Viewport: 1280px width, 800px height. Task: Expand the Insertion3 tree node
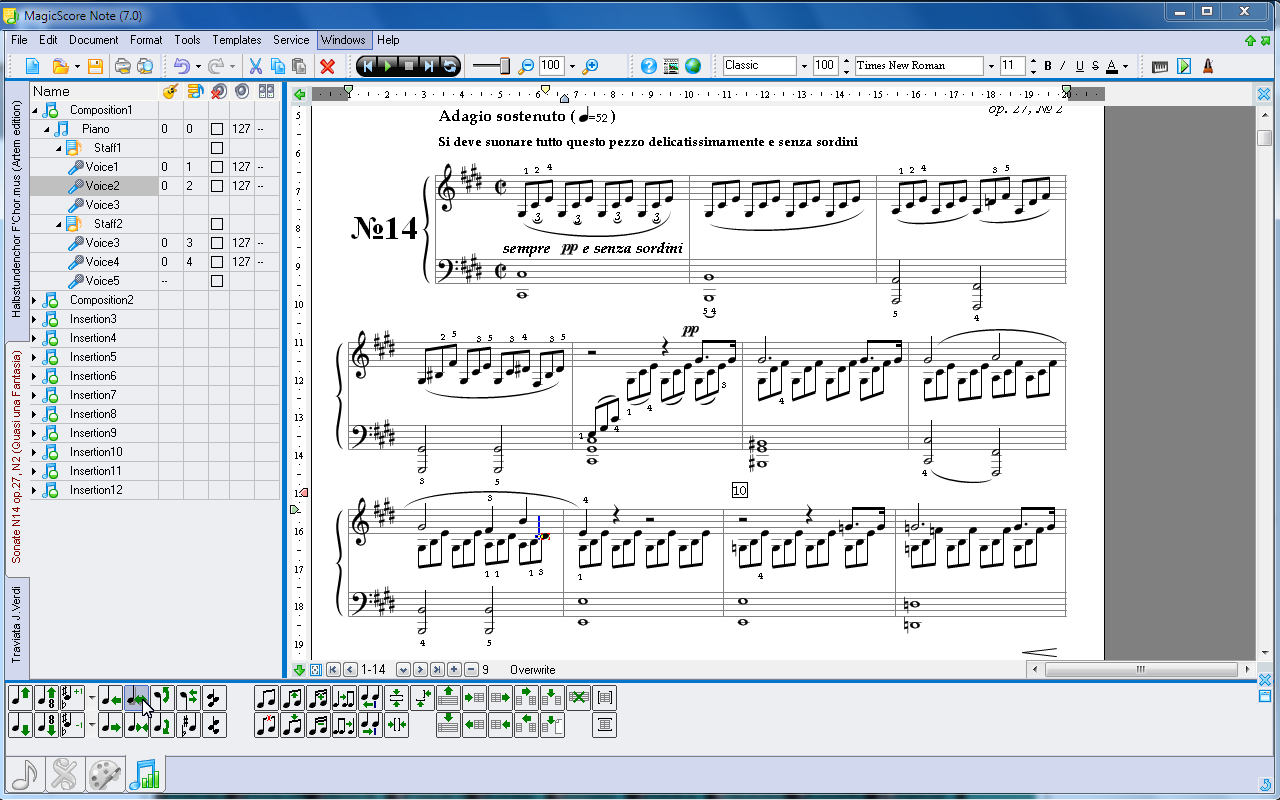[x=35, y=319]
